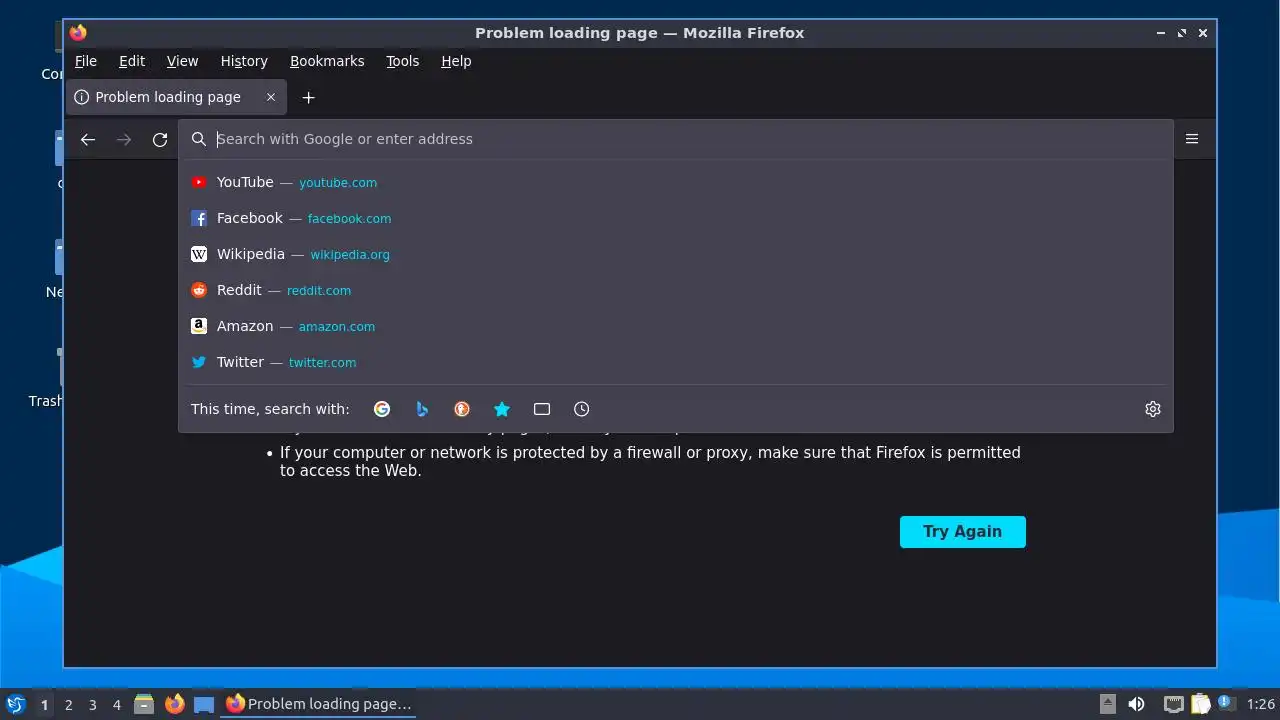Open update notifier tray icon
The image size is (1280, 720).
tap(1226, 703)
